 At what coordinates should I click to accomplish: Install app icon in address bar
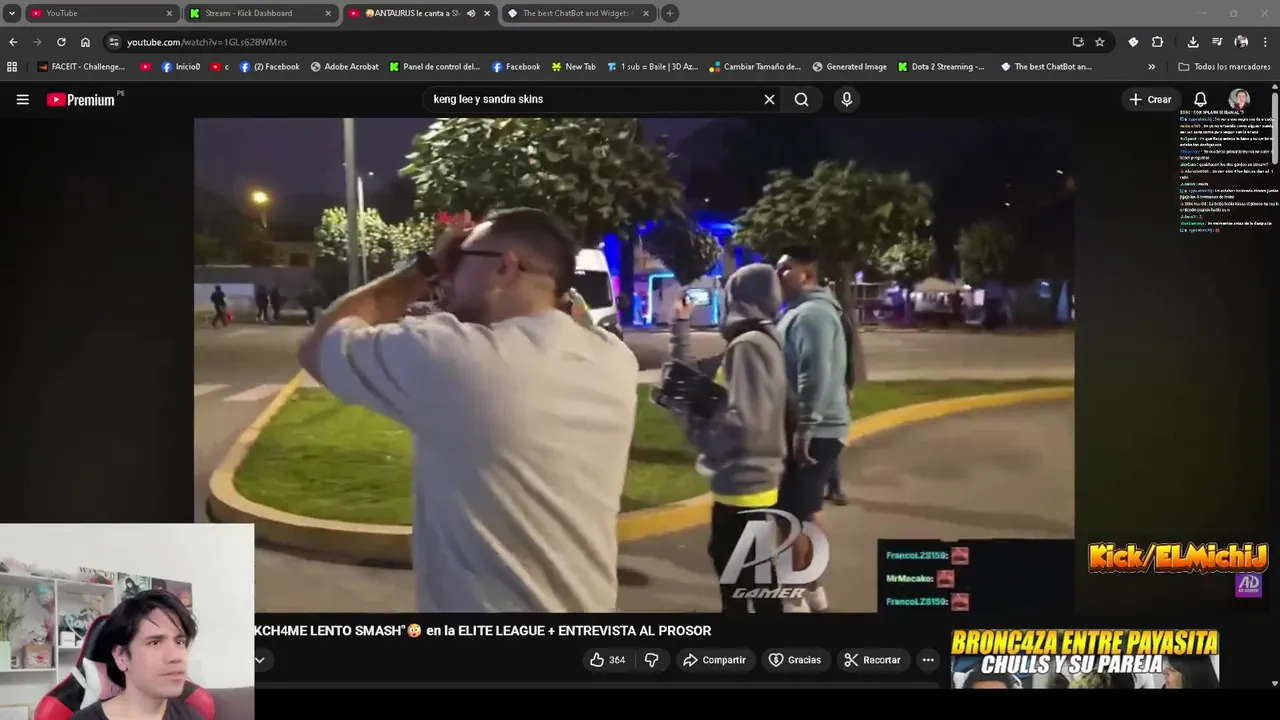[1078, 42]
